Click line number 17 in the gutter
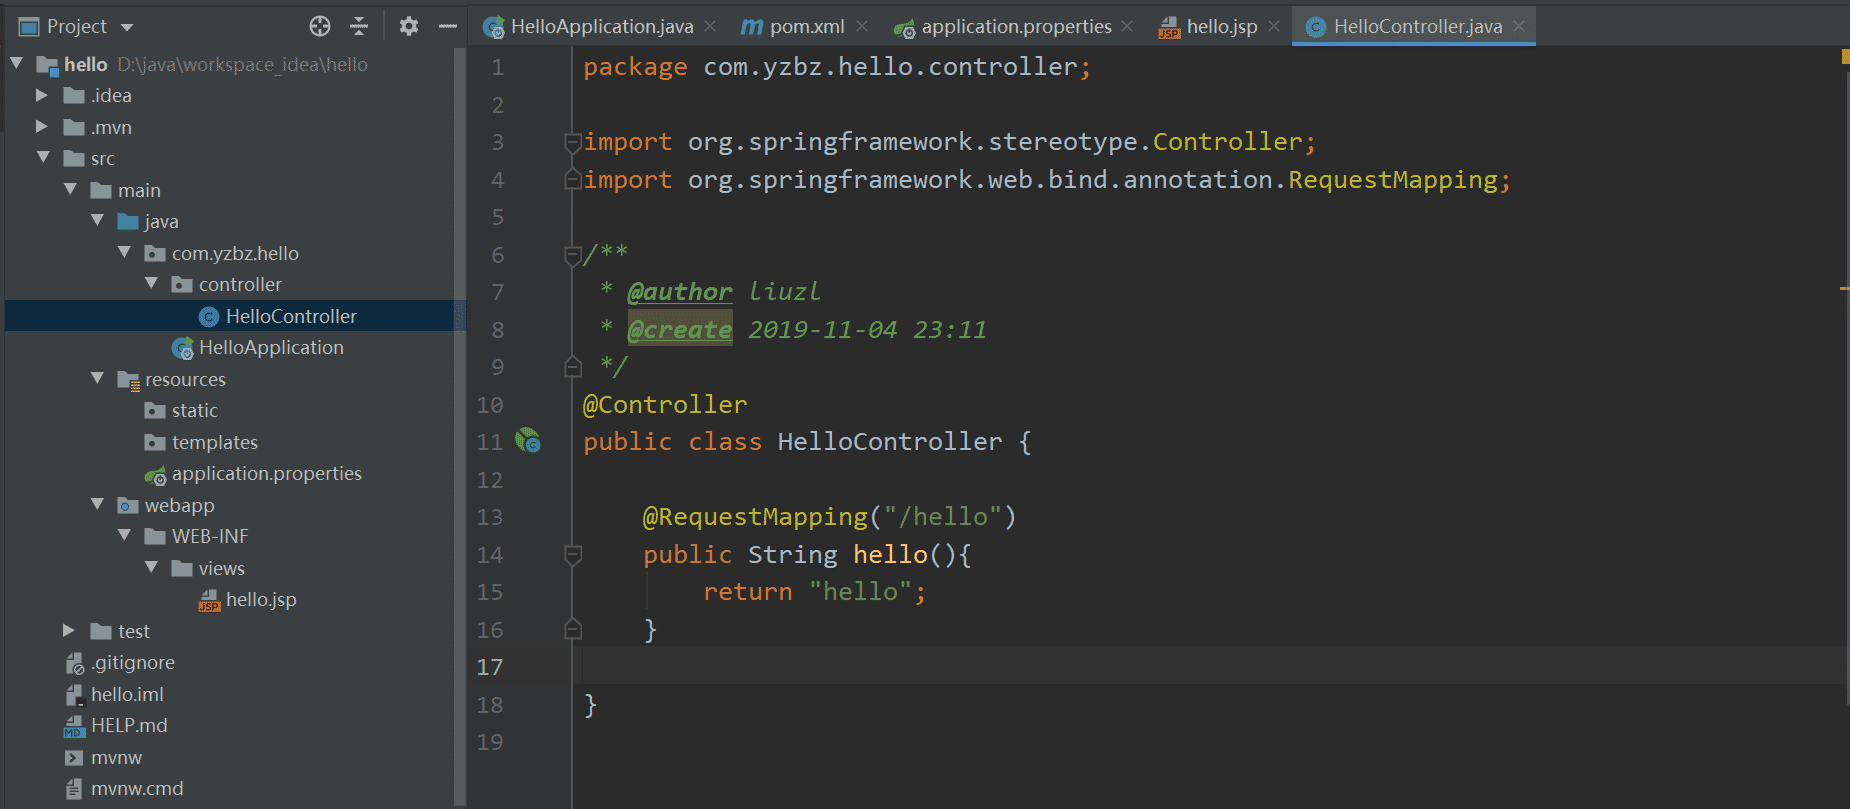This screenshot has width=1850, height=809. (490, 667)
